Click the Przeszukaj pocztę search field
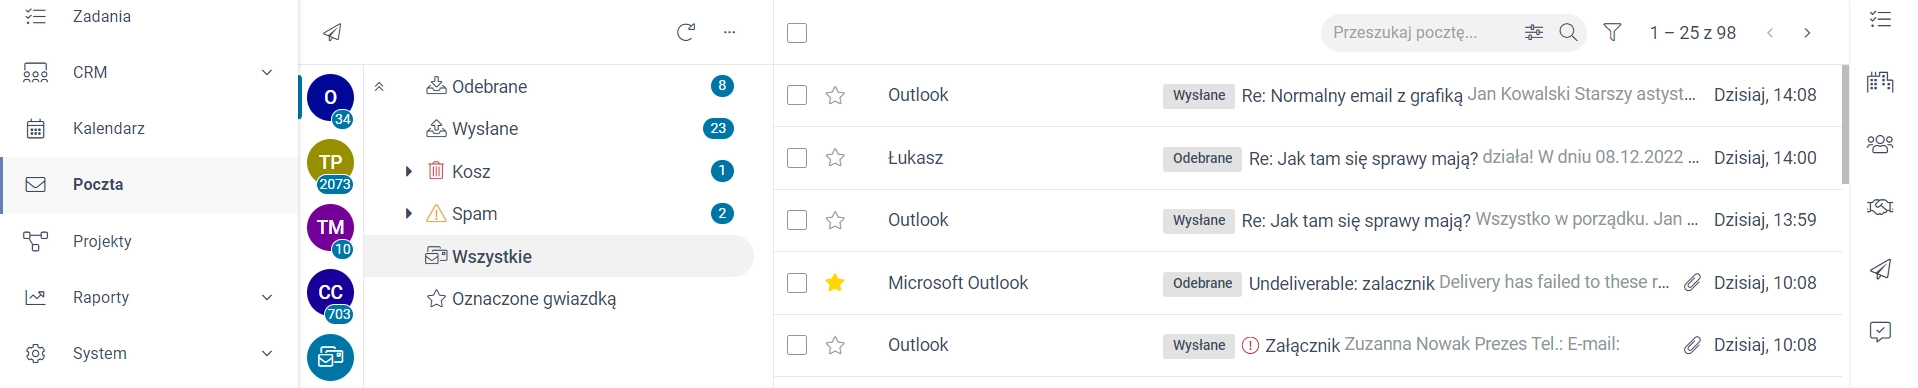The width and height of the screenshot is (1918, 388). coord(1420,33)
